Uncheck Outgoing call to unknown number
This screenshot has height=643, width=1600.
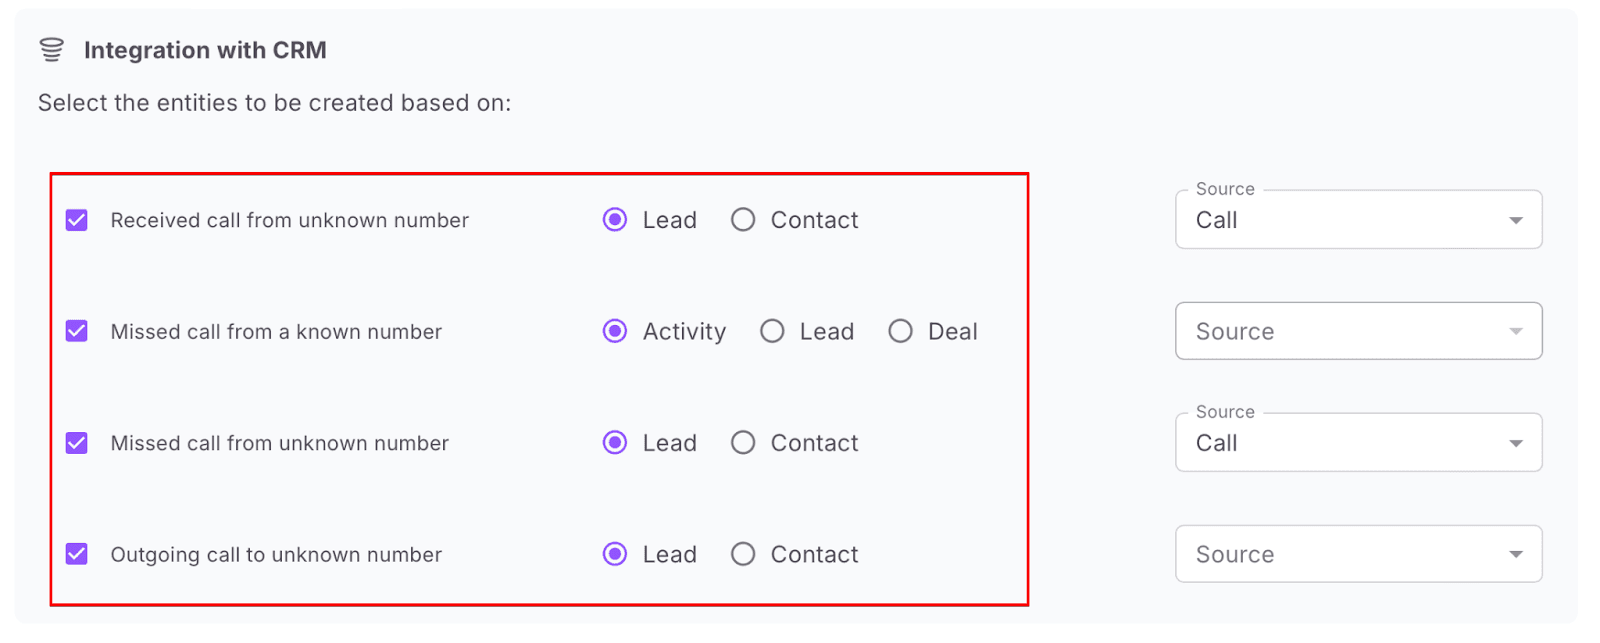point(77,554)
